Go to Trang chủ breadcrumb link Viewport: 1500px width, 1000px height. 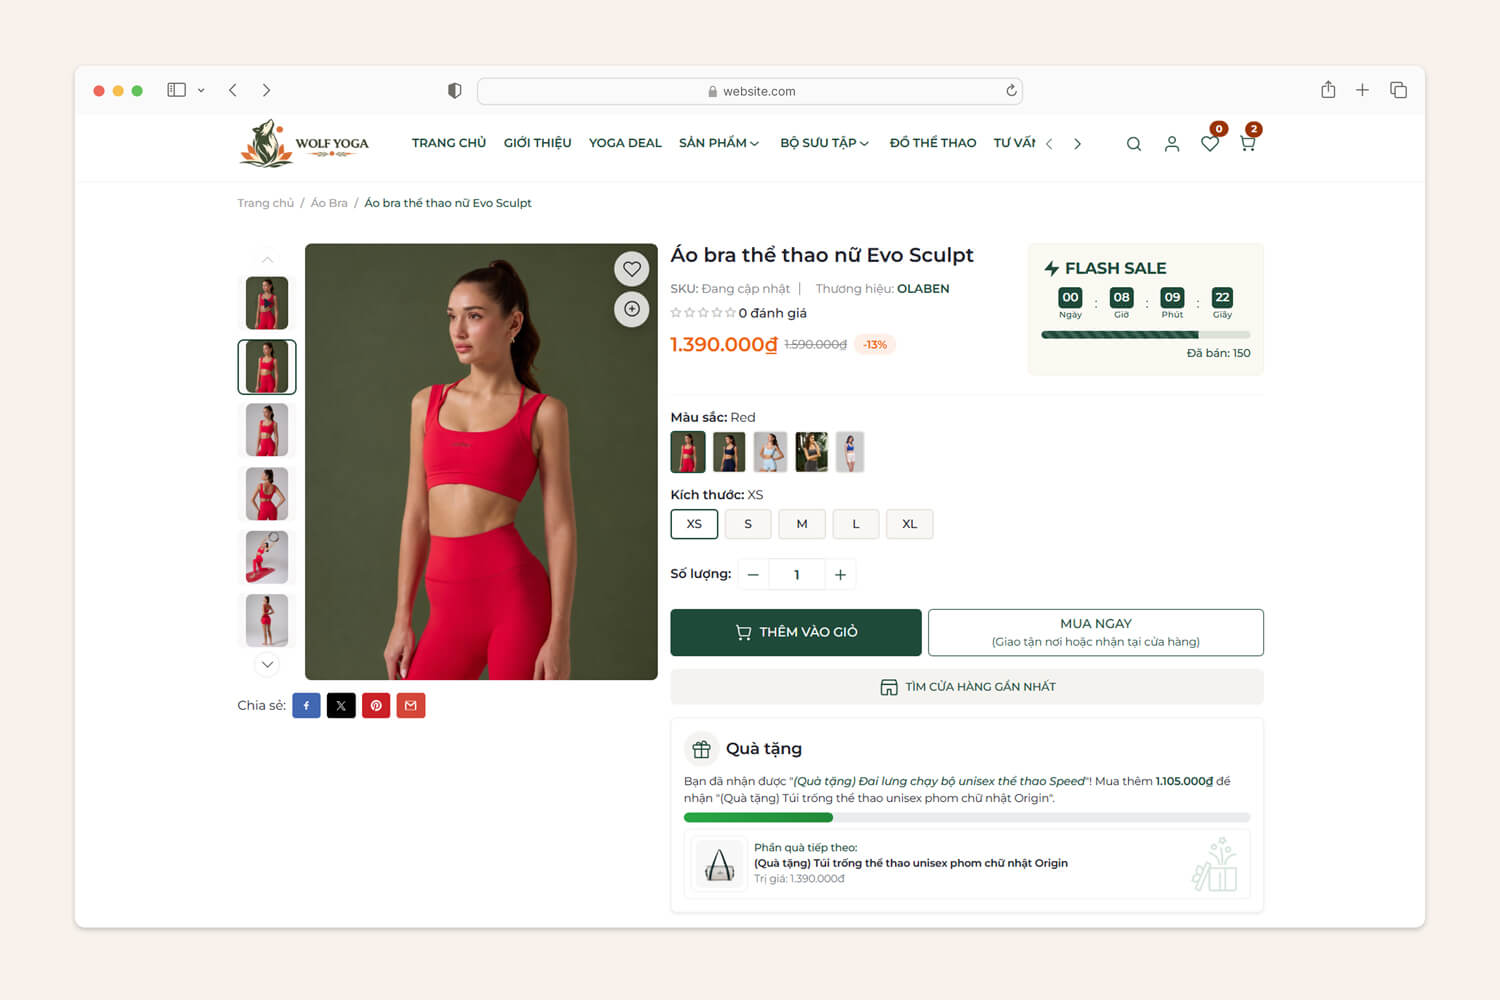266,203
